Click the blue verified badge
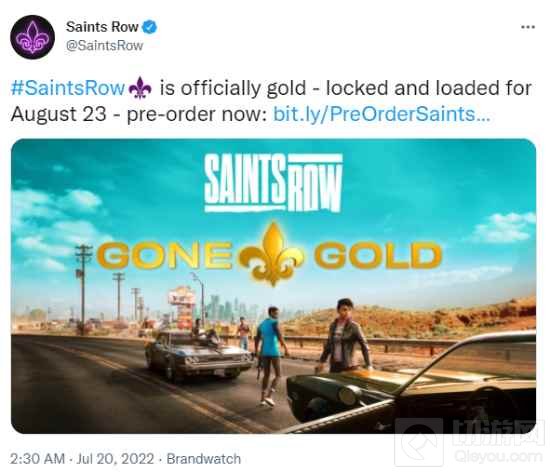The height and width of the screenshot is (472, 550). [149, 27]
